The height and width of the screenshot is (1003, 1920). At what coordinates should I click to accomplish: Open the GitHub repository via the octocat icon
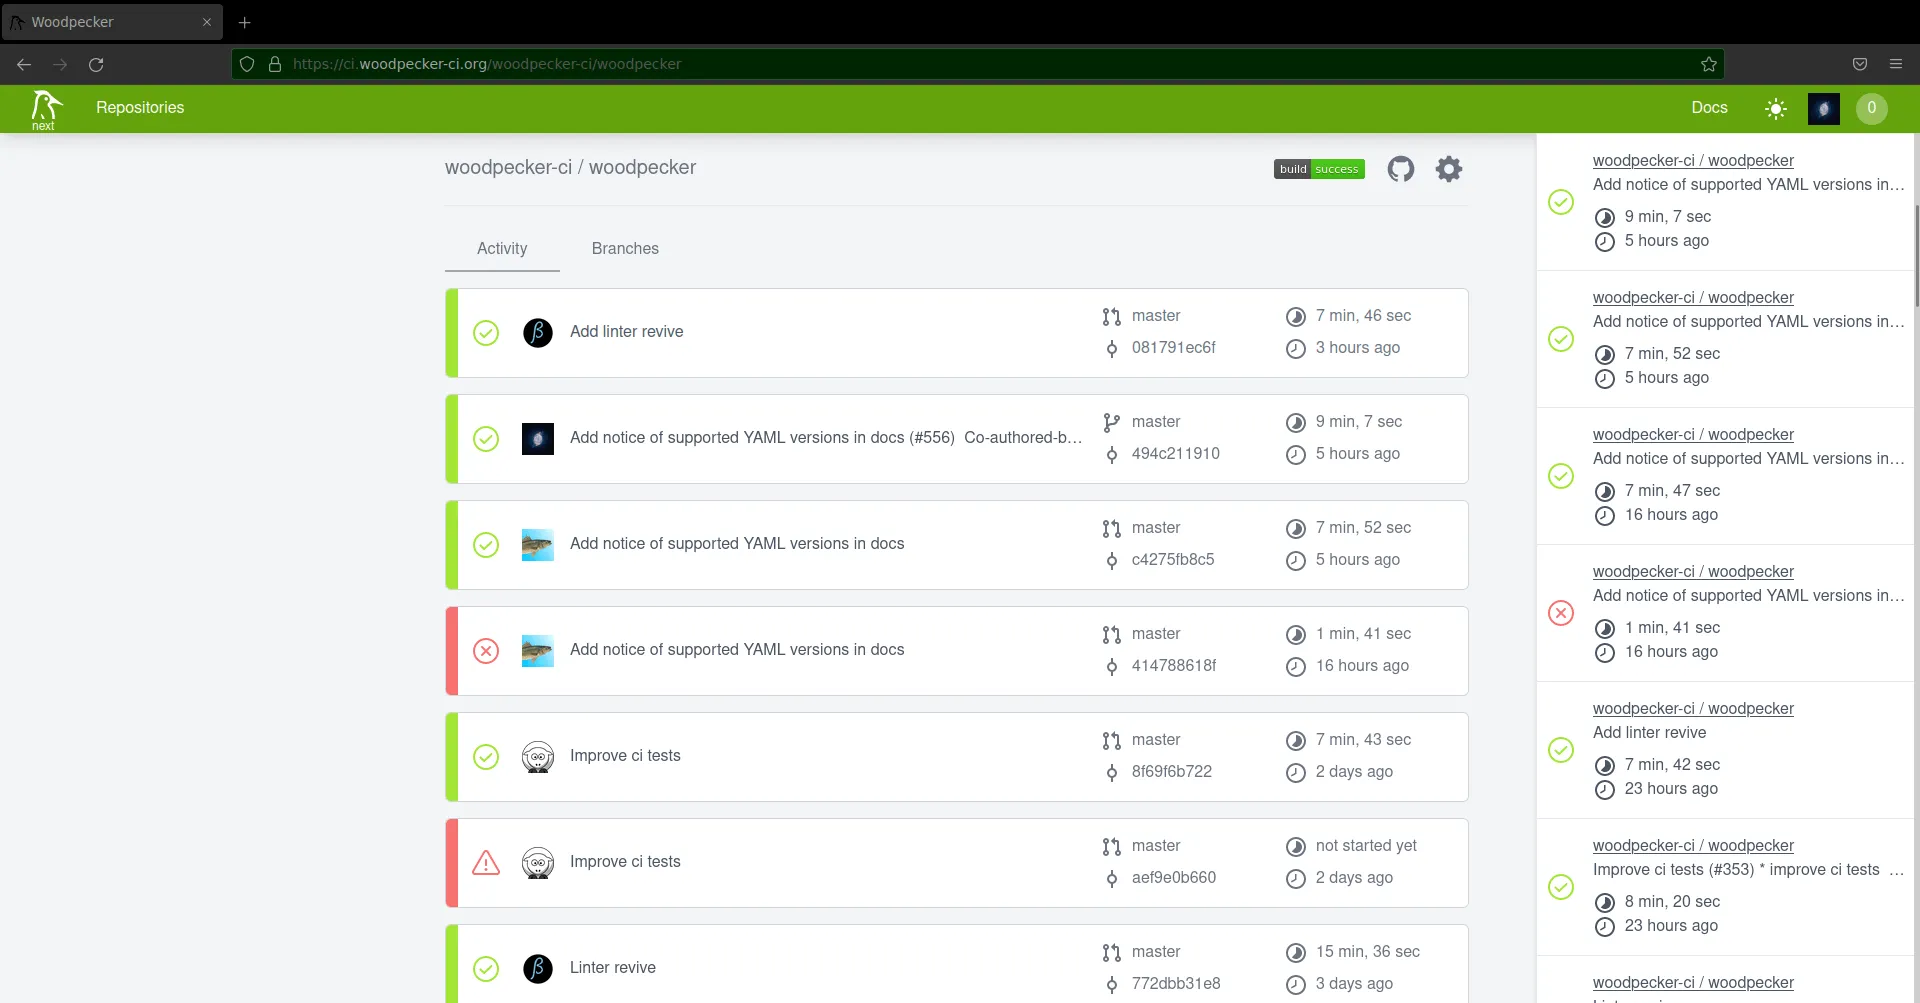[1400, 168]
